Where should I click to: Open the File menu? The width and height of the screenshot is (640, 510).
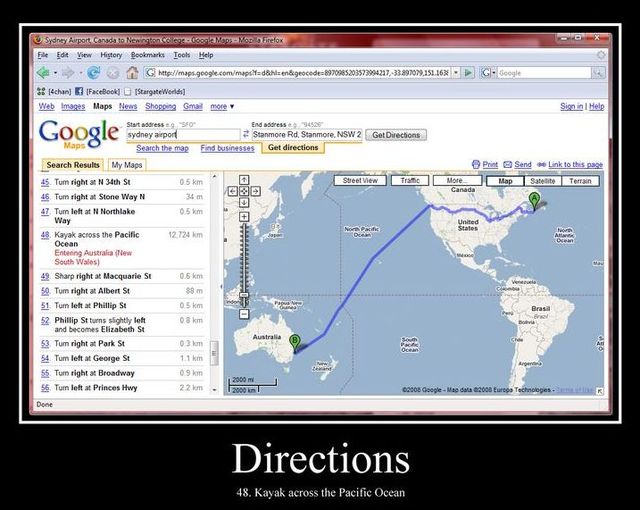pos(42,55)
